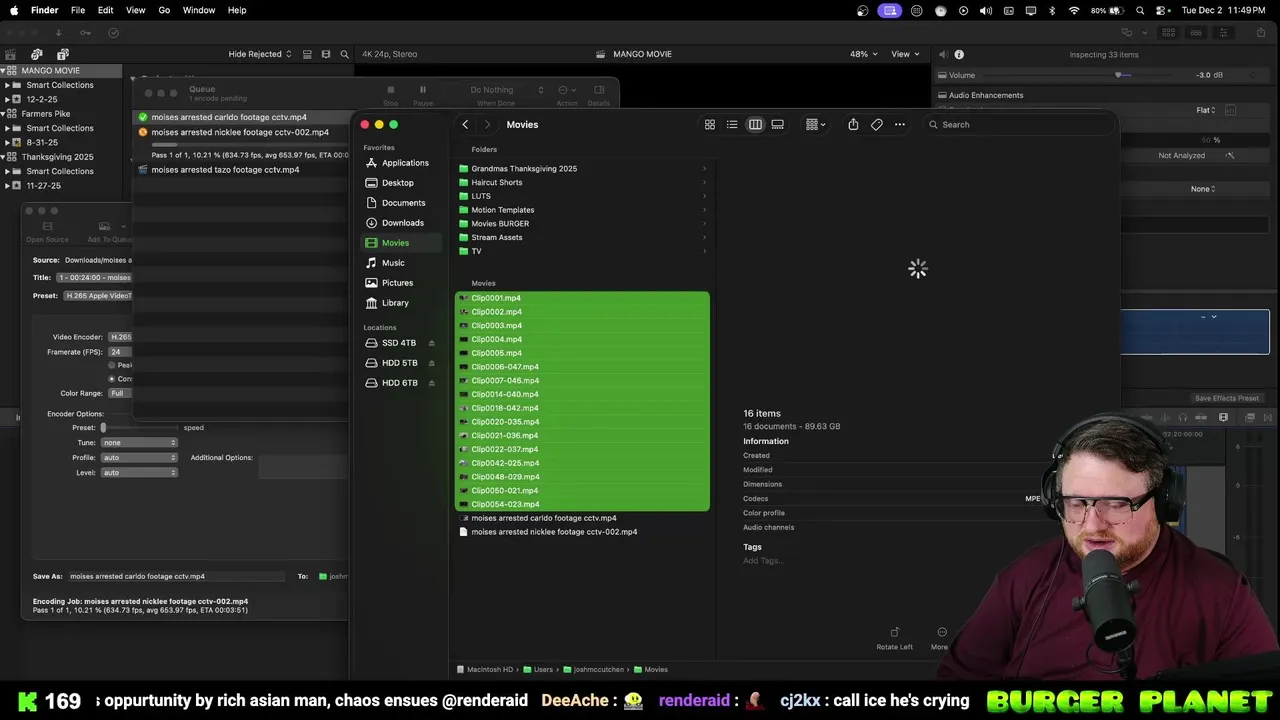This screenshot has width=1280, height=720.
Task: Select the Farmers Pike library
Action: pos(46,114)
